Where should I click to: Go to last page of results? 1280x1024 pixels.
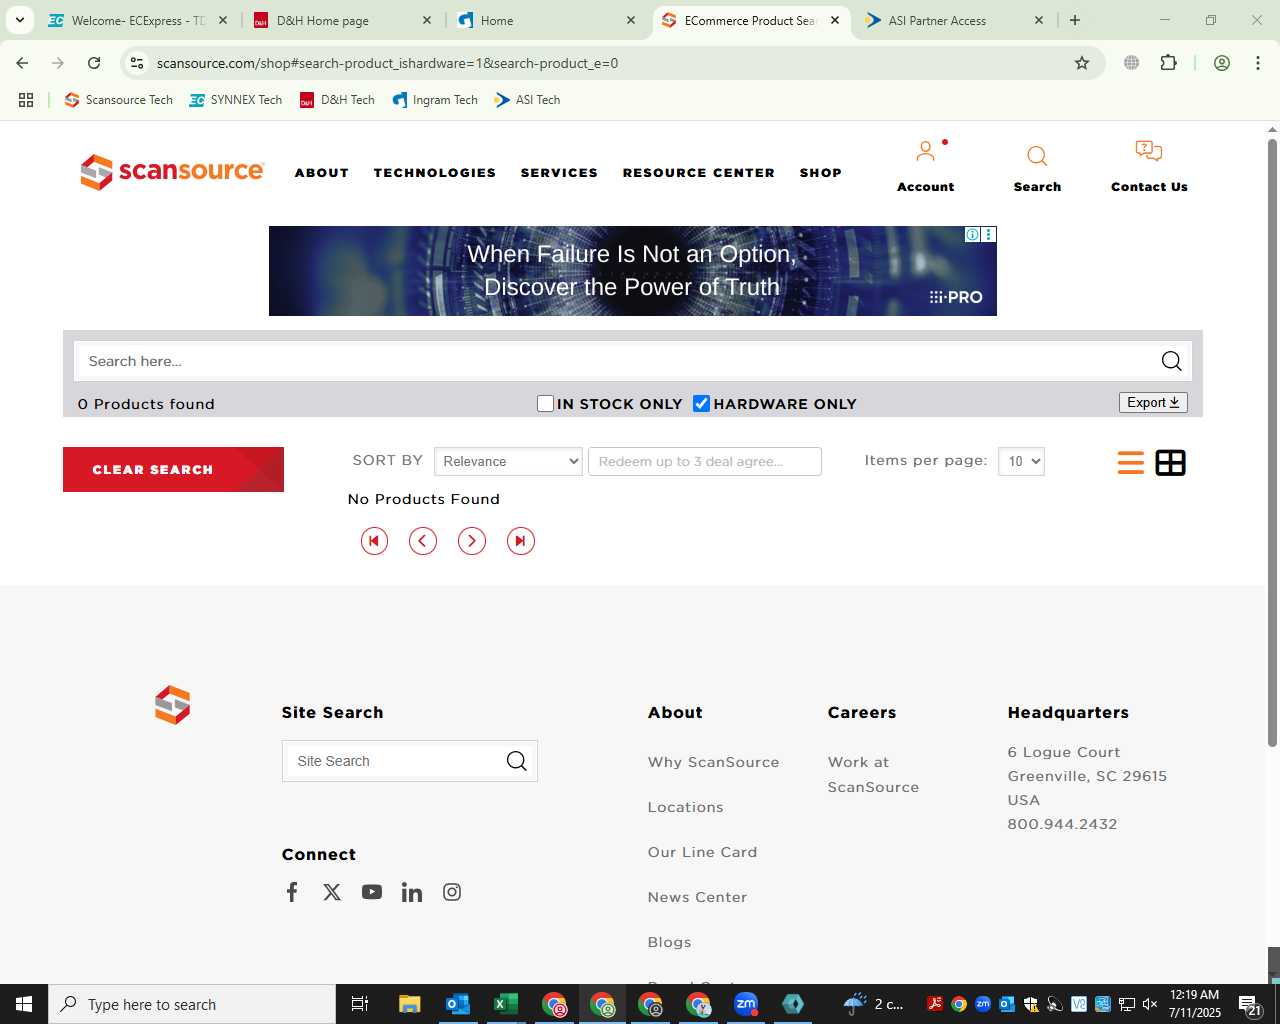point(521,541)
